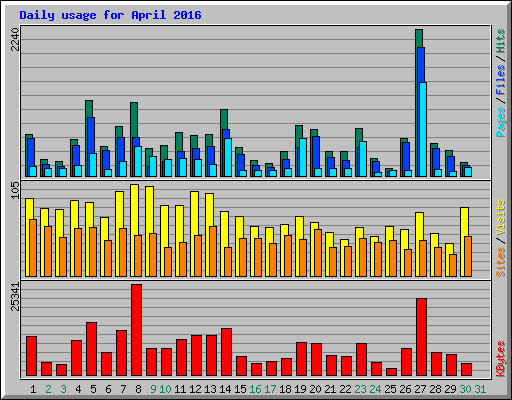
Task: Click the red KBytes bar for day 19
Action: [302, 359]
